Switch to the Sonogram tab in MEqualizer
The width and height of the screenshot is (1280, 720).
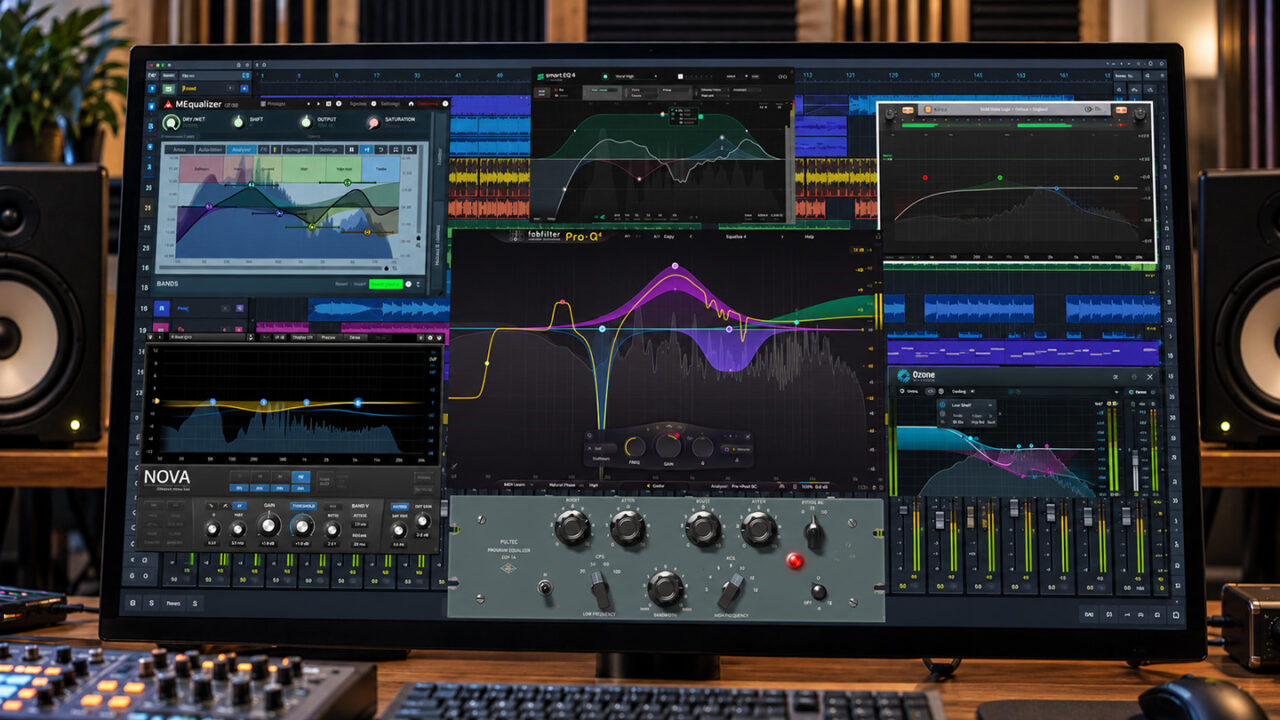point(297,149)
